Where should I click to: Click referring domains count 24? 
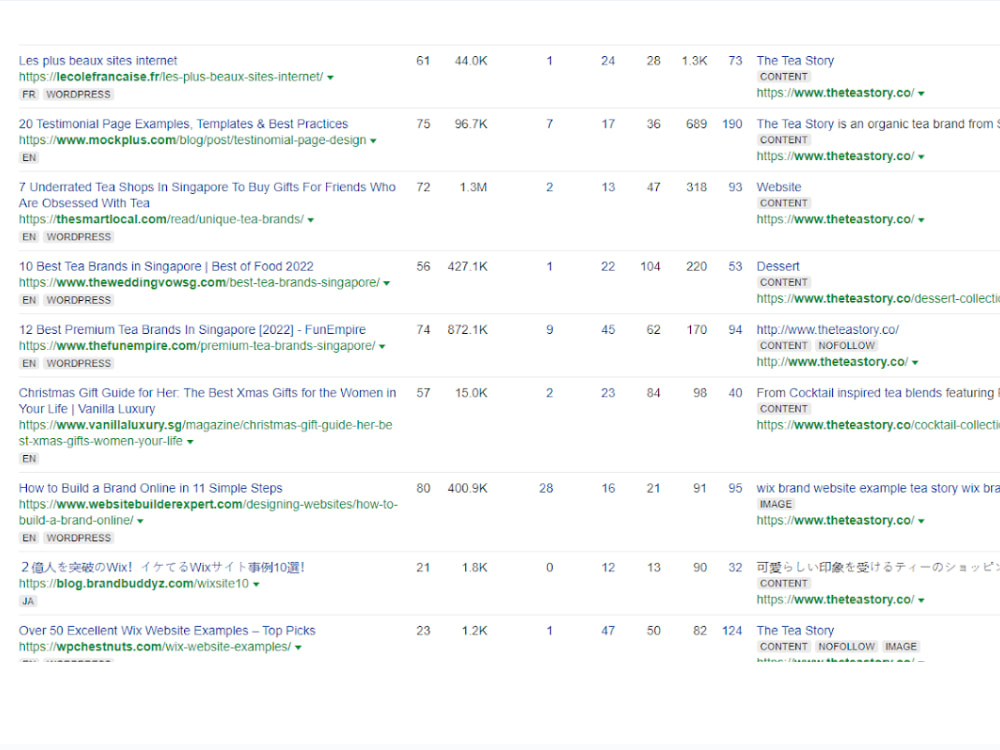(x=608, y=61)
